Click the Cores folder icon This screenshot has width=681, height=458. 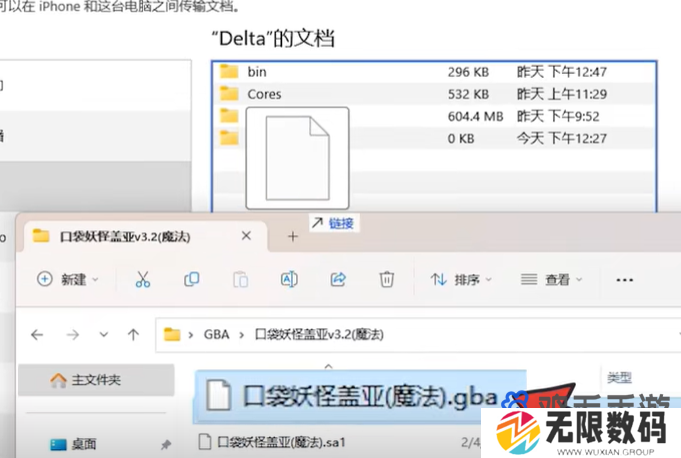coord(229,93)
